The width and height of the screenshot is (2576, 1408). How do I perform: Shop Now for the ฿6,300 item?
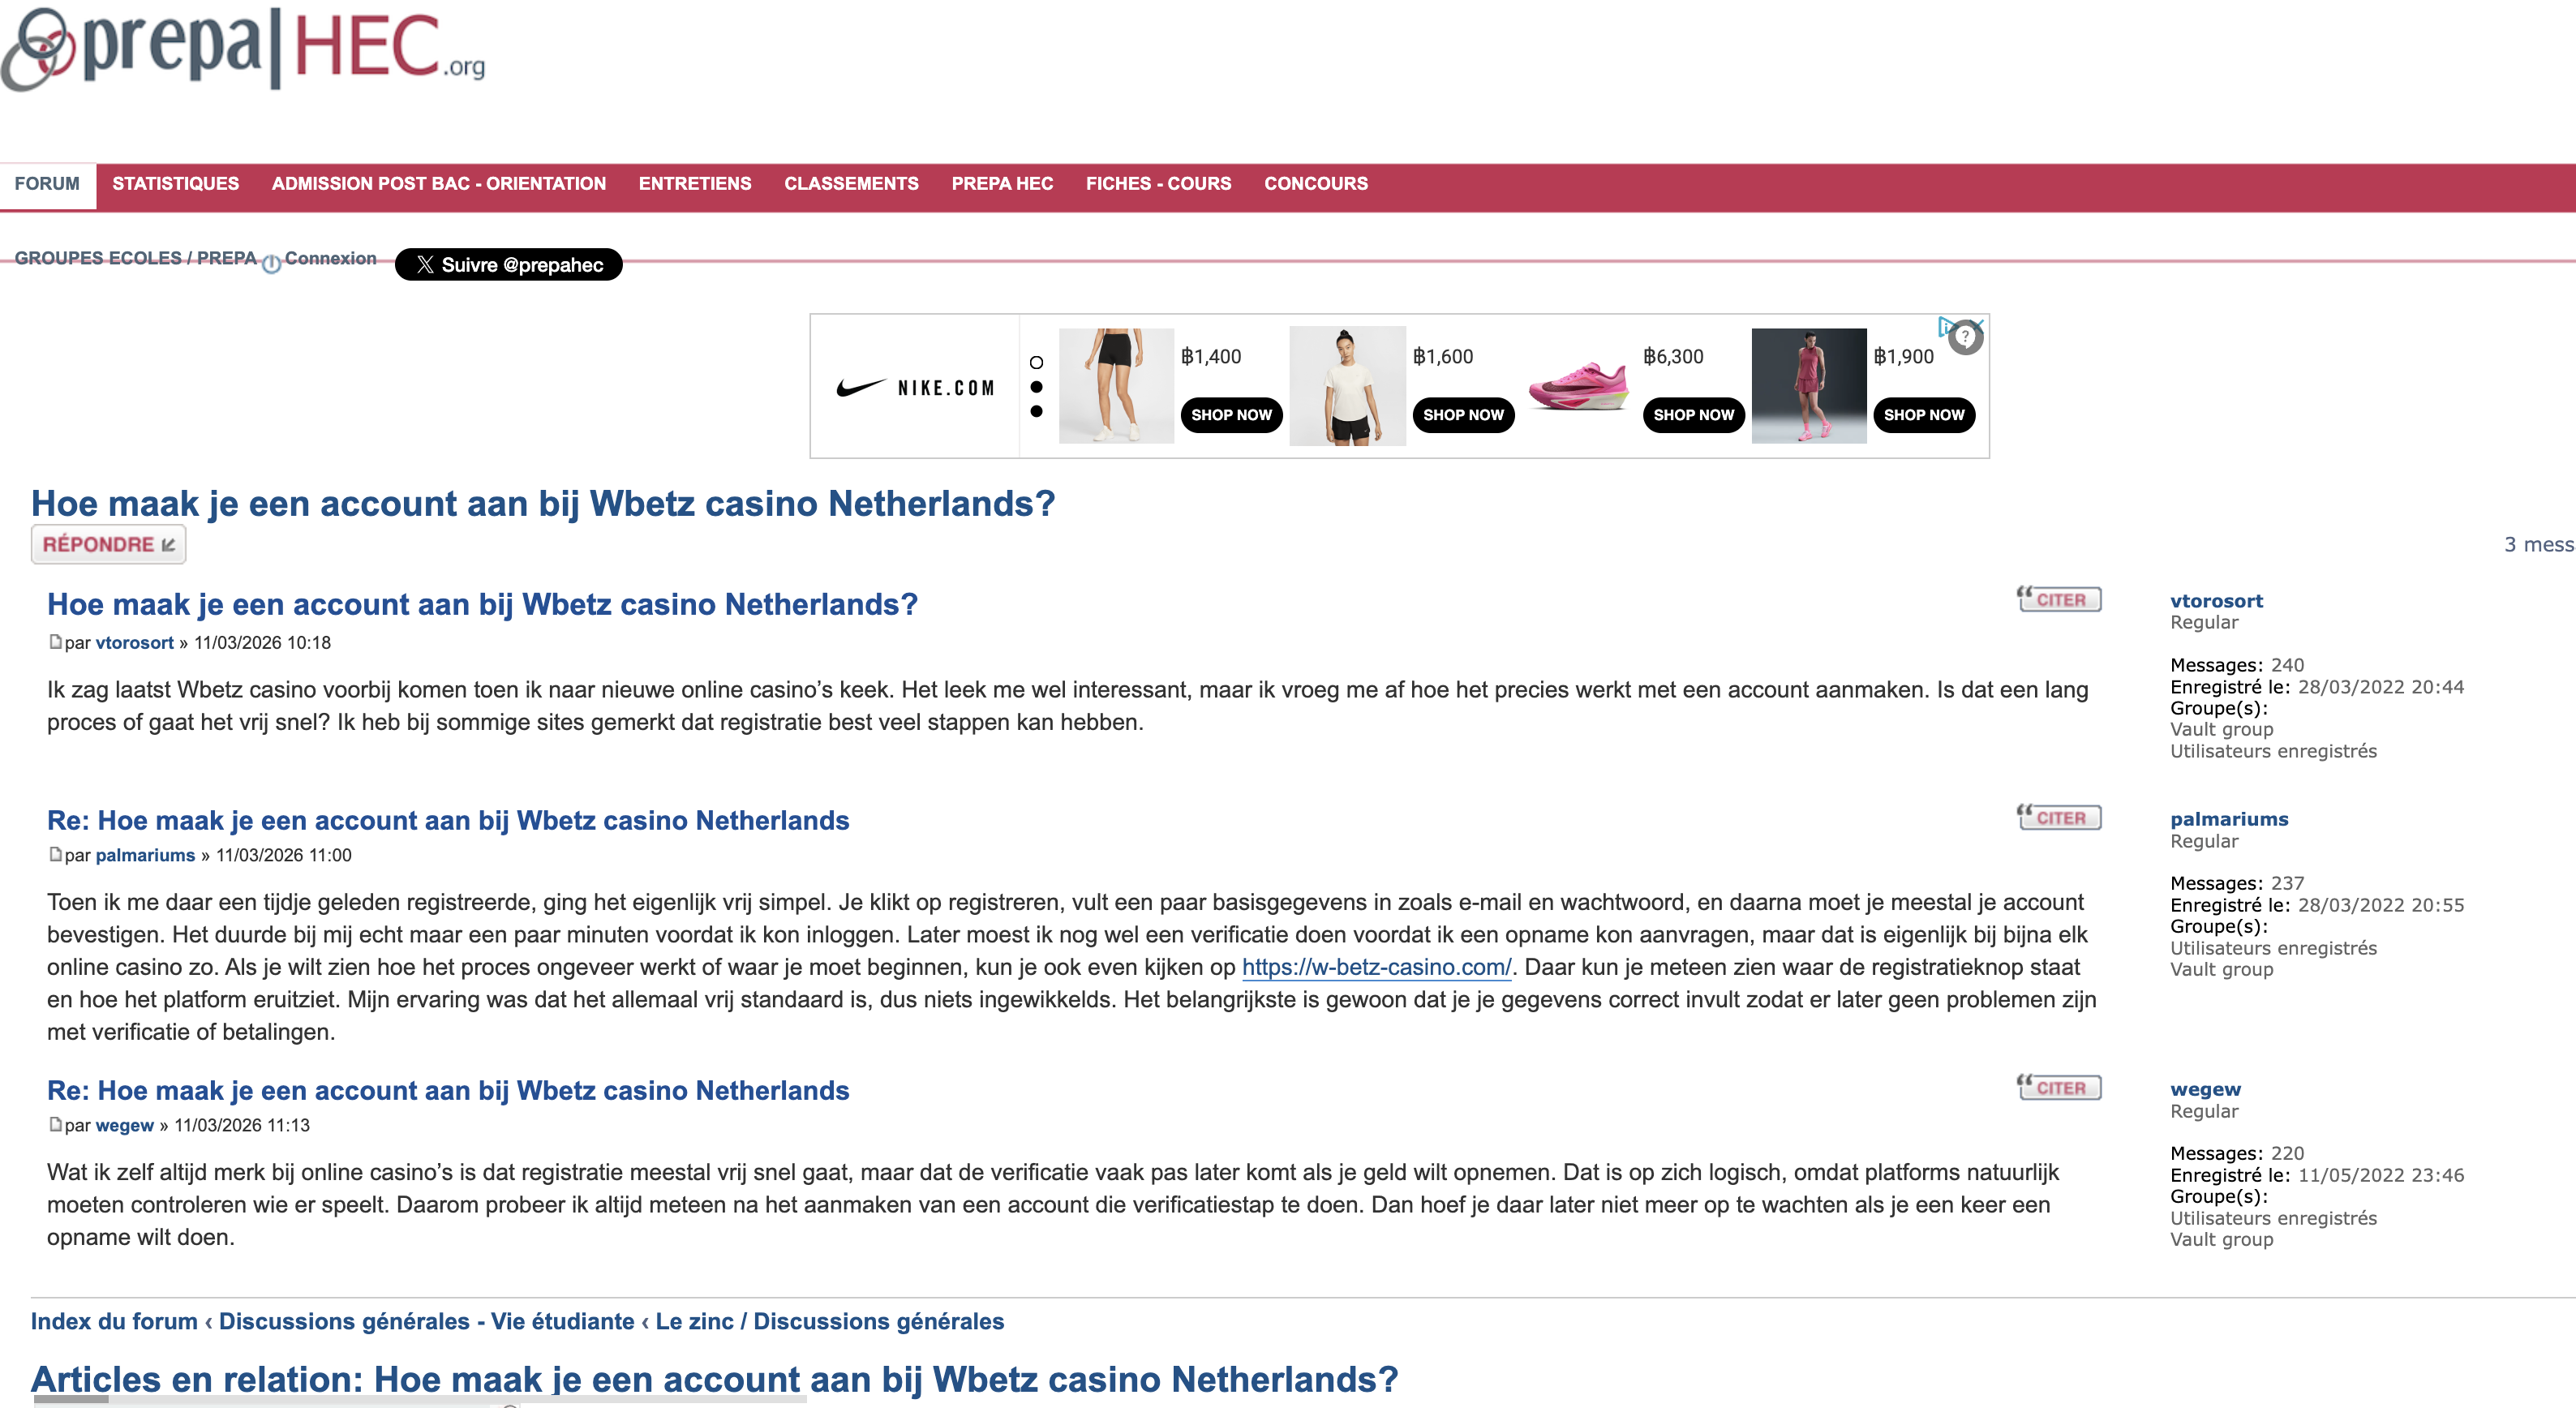tap(1694, 415)
